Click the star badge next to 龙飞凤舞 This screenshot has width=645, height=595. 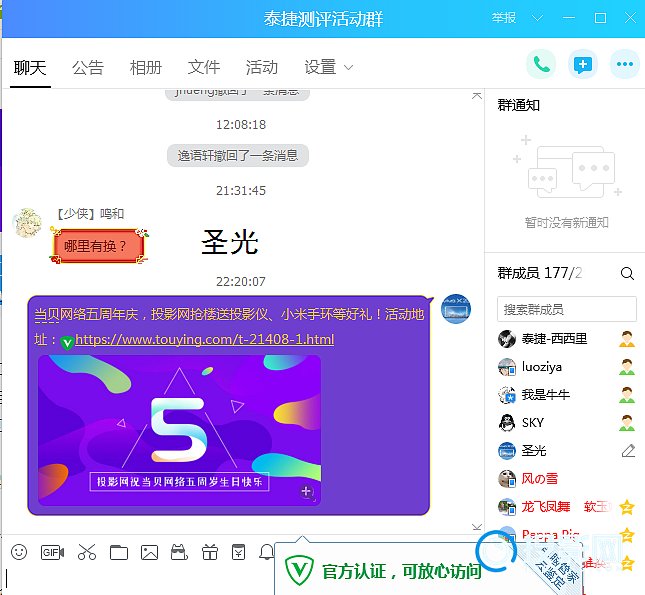pyautogui.click(x=627, y=507)
